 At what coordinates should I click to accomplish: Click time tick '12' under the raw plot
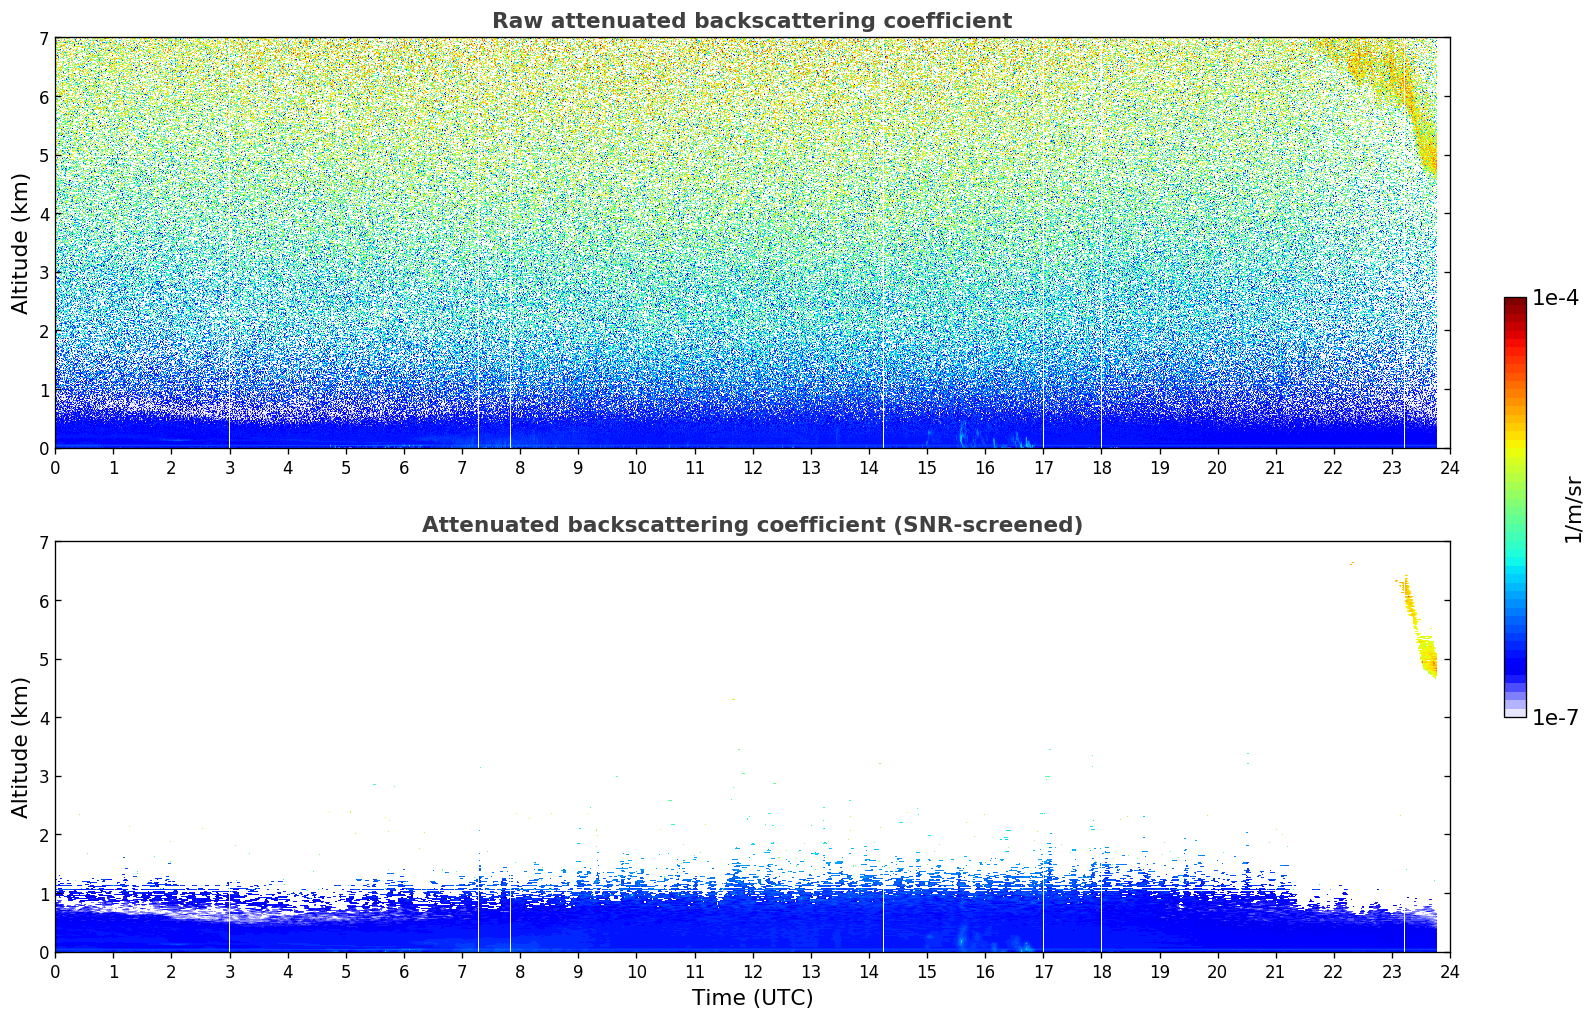[752, 467]
